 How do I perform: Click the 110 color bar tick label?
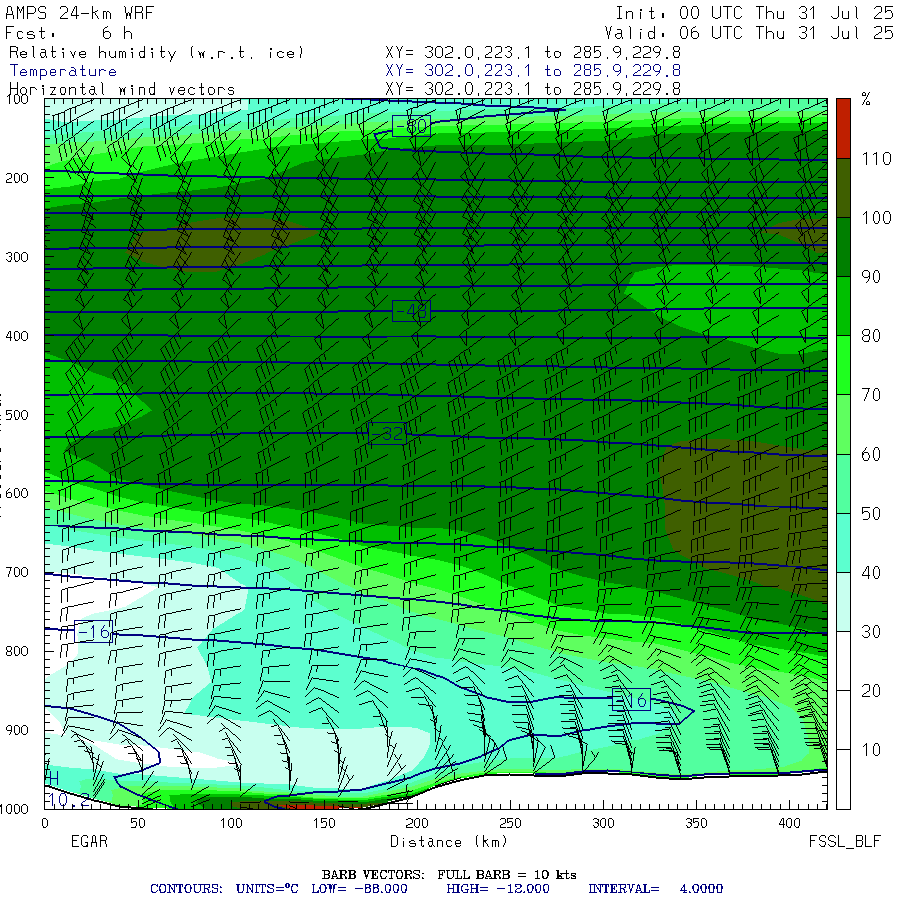coord(876,158)
